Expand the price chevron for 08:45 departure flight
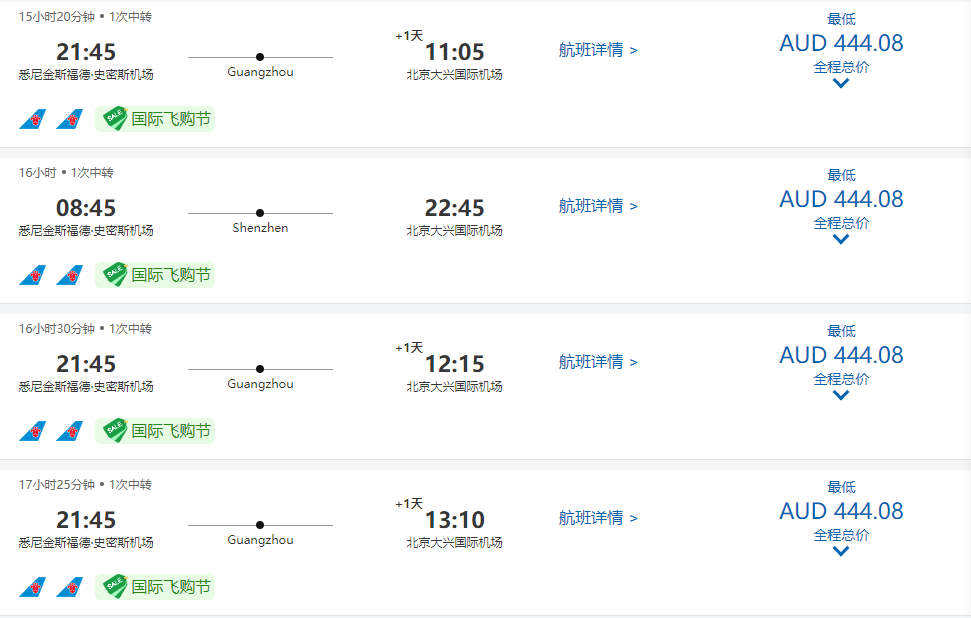This screenshot has height=618, width=971. click(841, 239)
